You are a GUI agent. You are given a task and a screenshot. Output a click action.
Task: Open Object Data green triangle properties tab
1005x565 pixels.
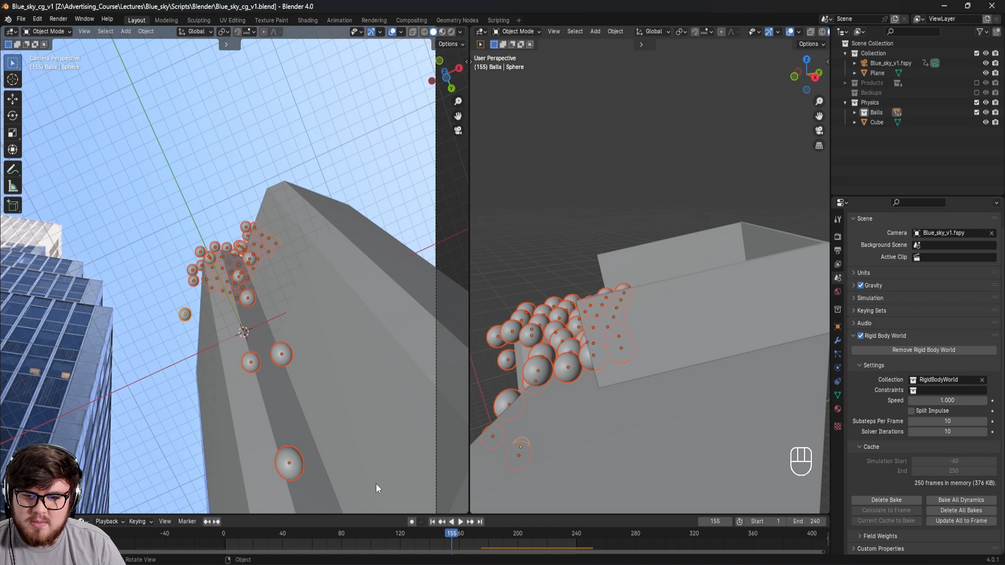coord(838,395)
